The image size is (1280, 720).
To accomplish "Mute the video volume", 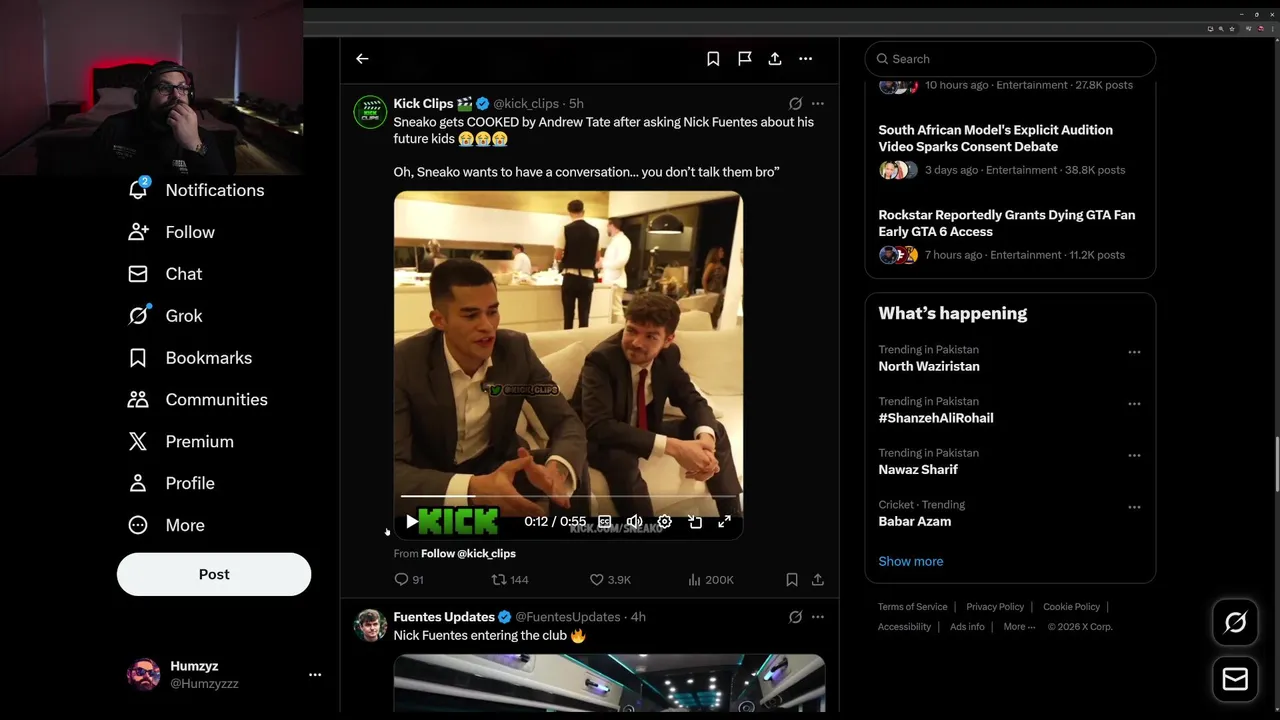I will [x=634, y=521].
